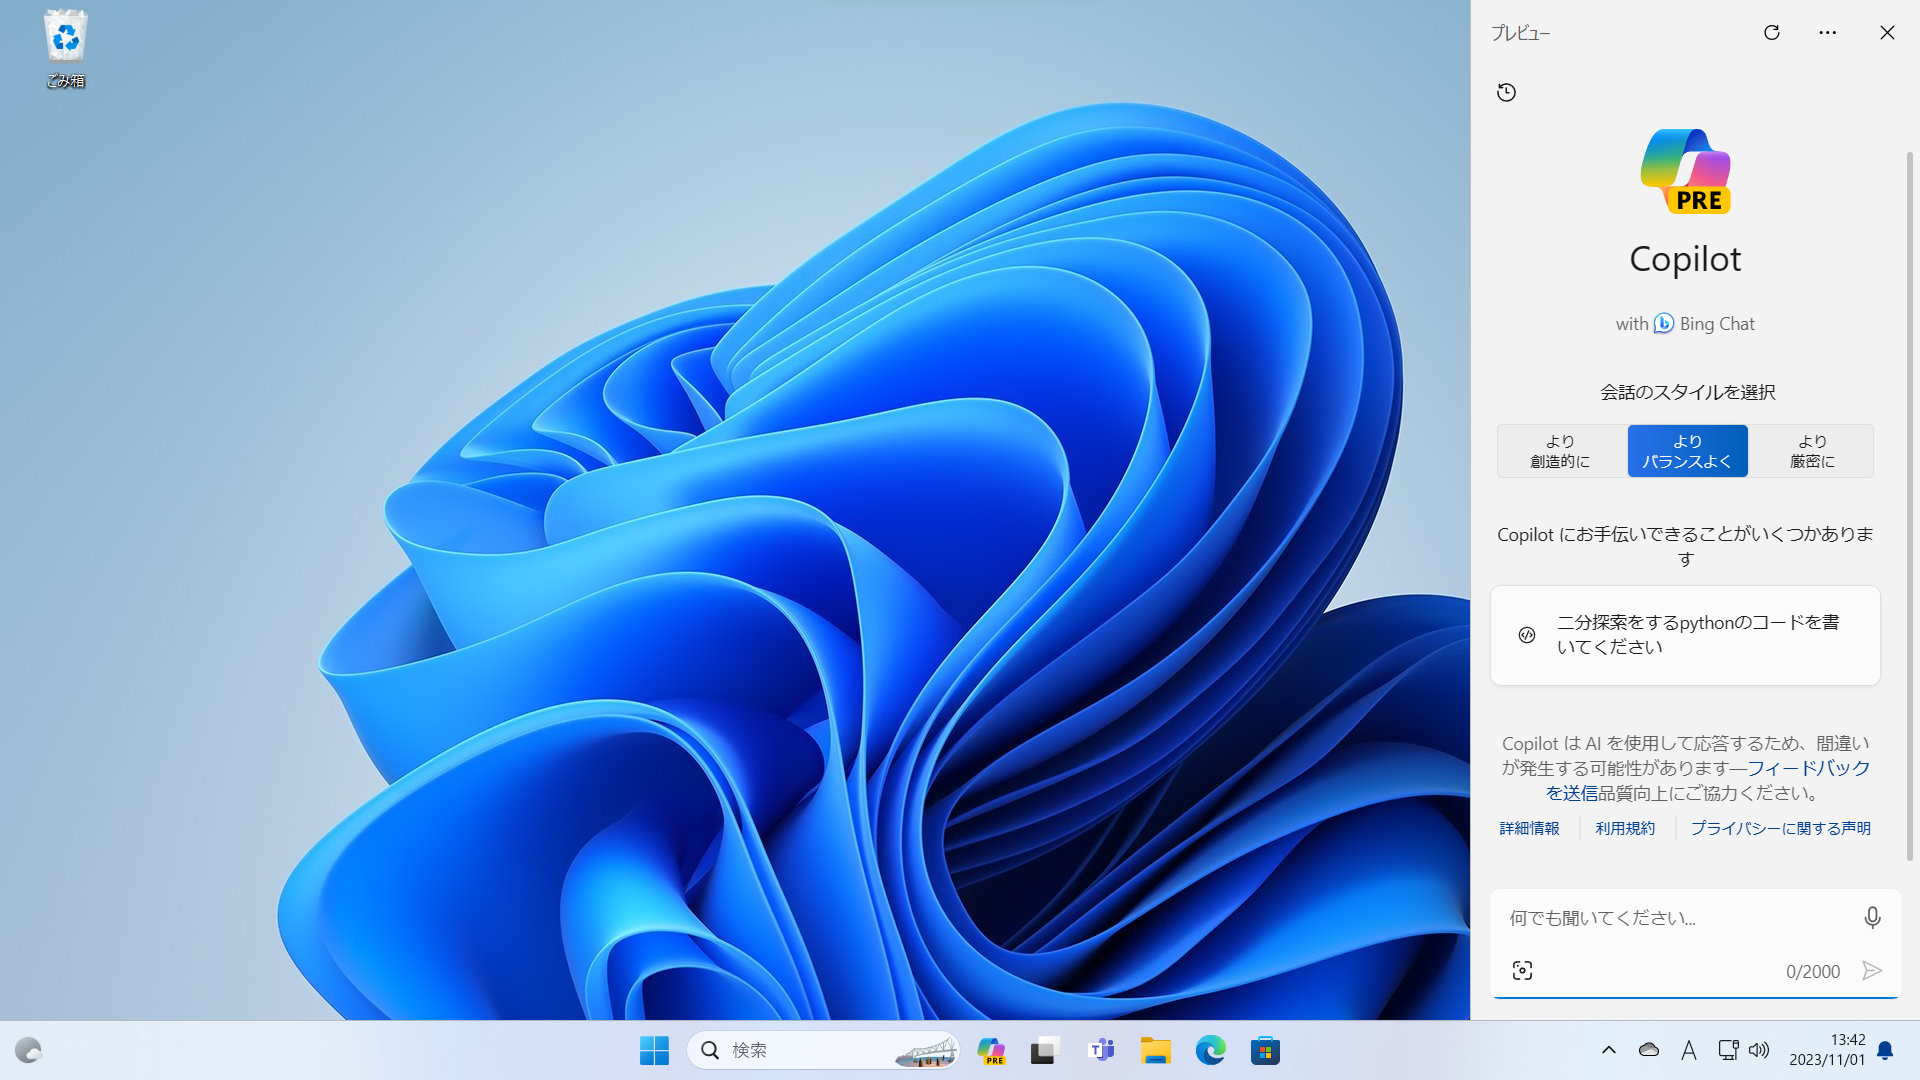Click the 詳細情報 button

1530,827
